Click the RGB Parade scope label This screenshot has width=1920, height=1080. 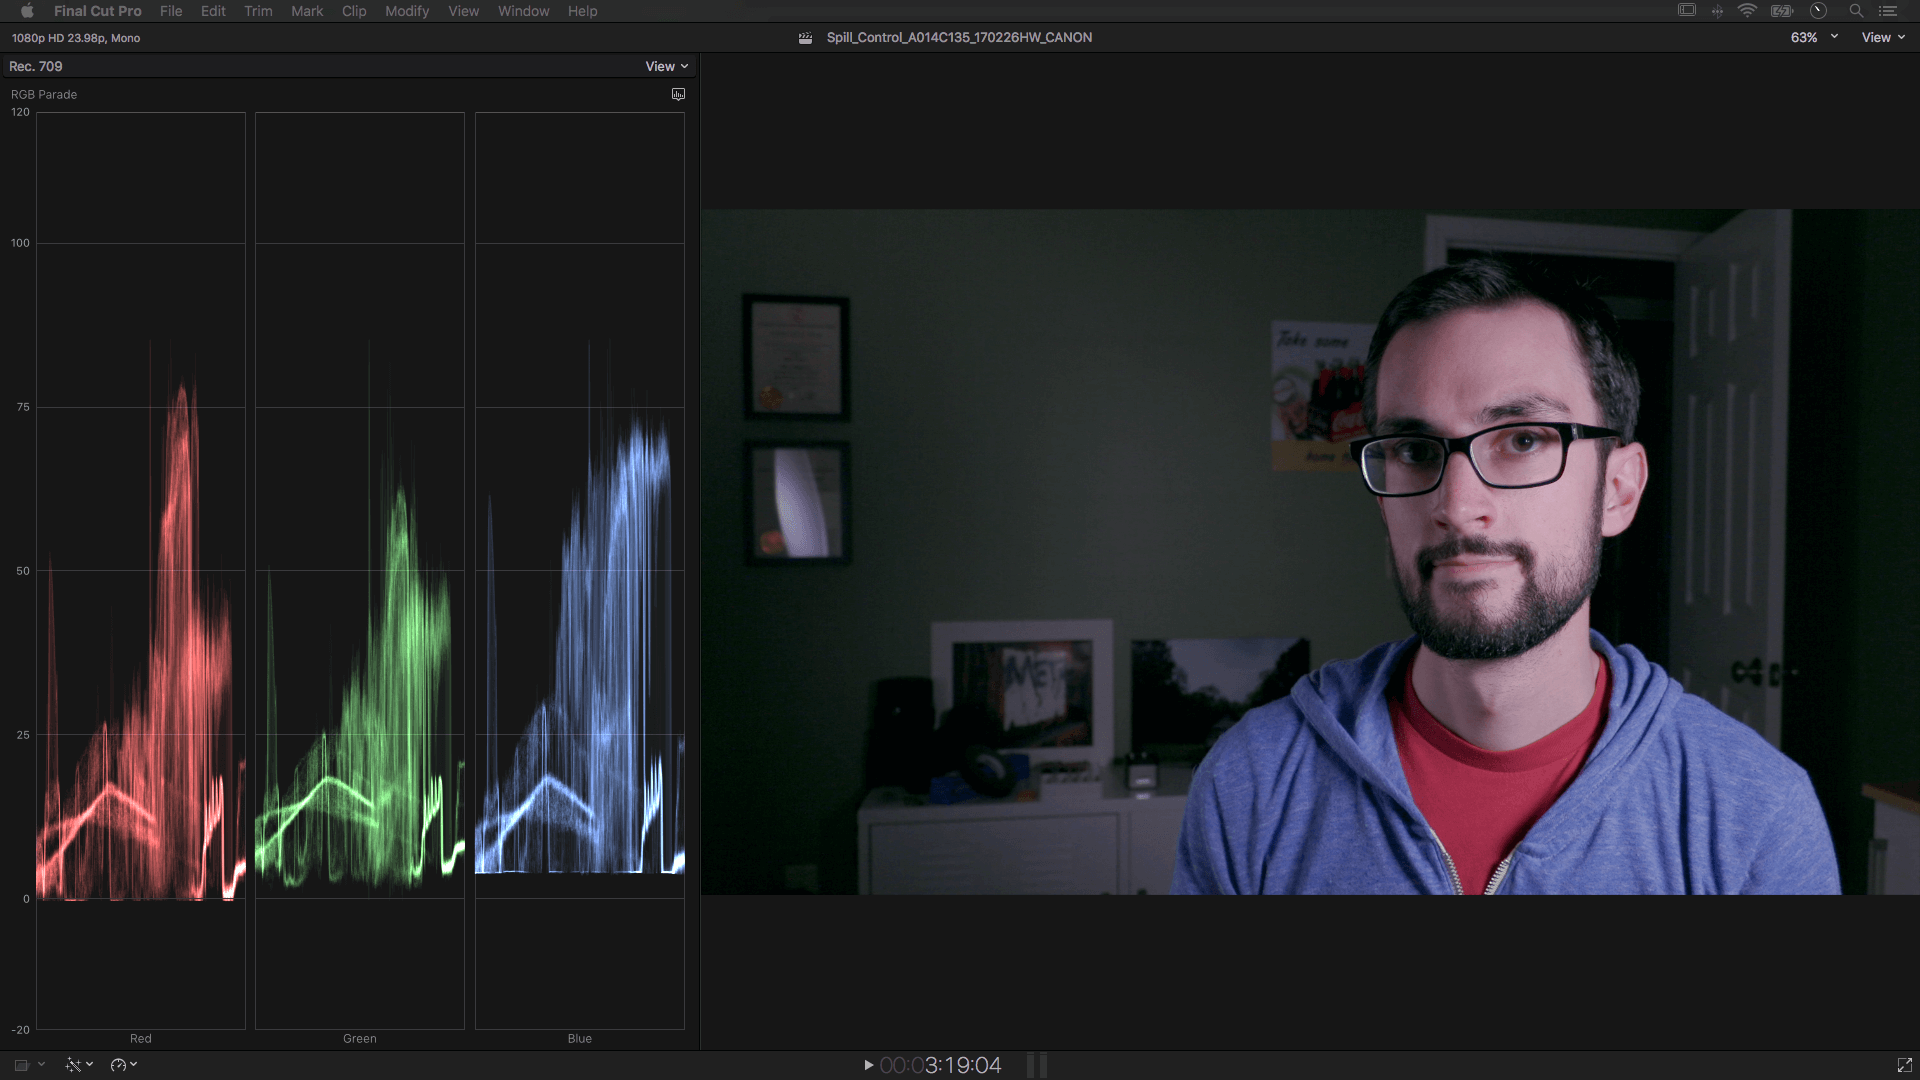coord(44,94)
